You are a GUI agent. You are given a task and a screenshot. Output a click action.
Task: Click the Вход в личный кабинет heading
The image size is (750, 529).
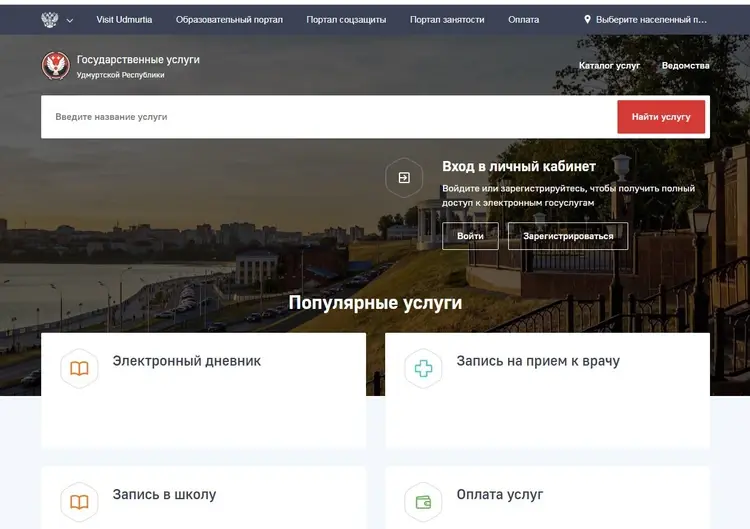tap(519, 166)
